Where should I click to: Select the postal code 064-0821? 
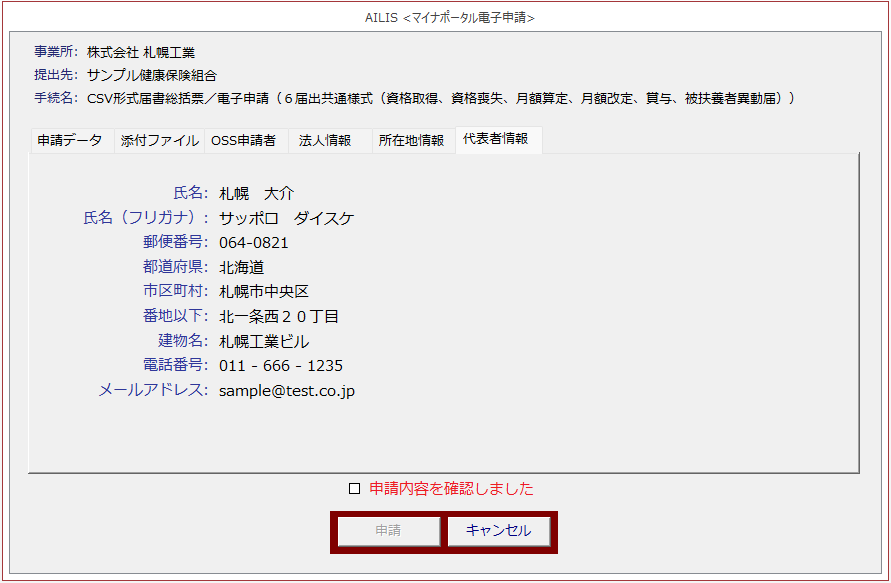click(254, 243)
